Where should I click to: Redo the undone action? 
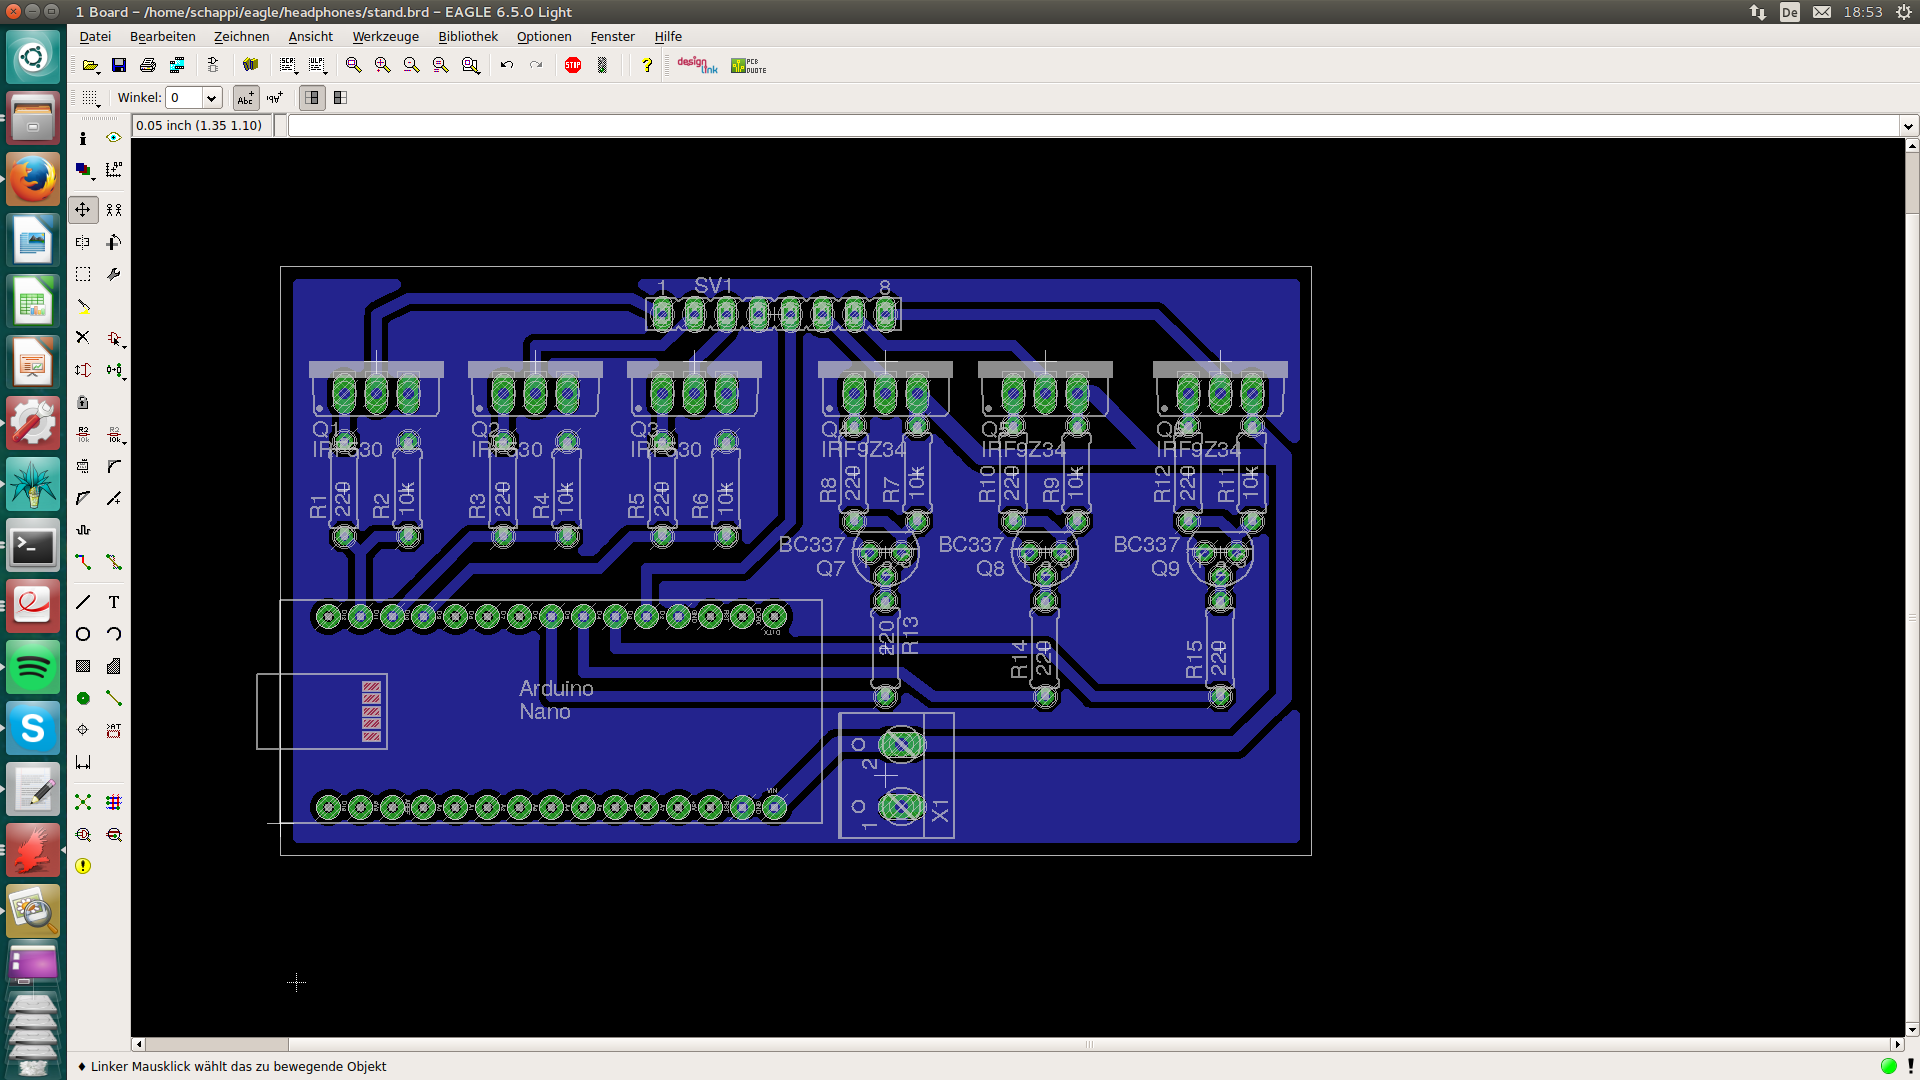pos(536,66)
